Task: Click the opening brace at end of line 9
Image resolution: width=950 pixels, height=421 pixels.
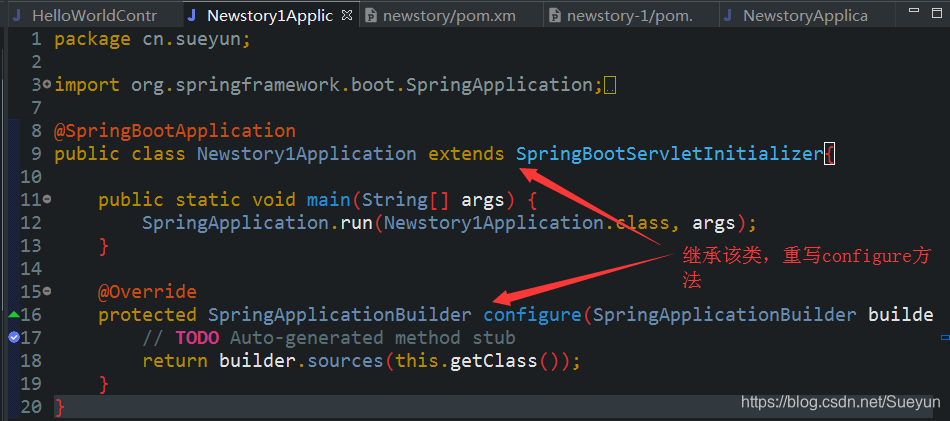Action: [x=829, y=154]
